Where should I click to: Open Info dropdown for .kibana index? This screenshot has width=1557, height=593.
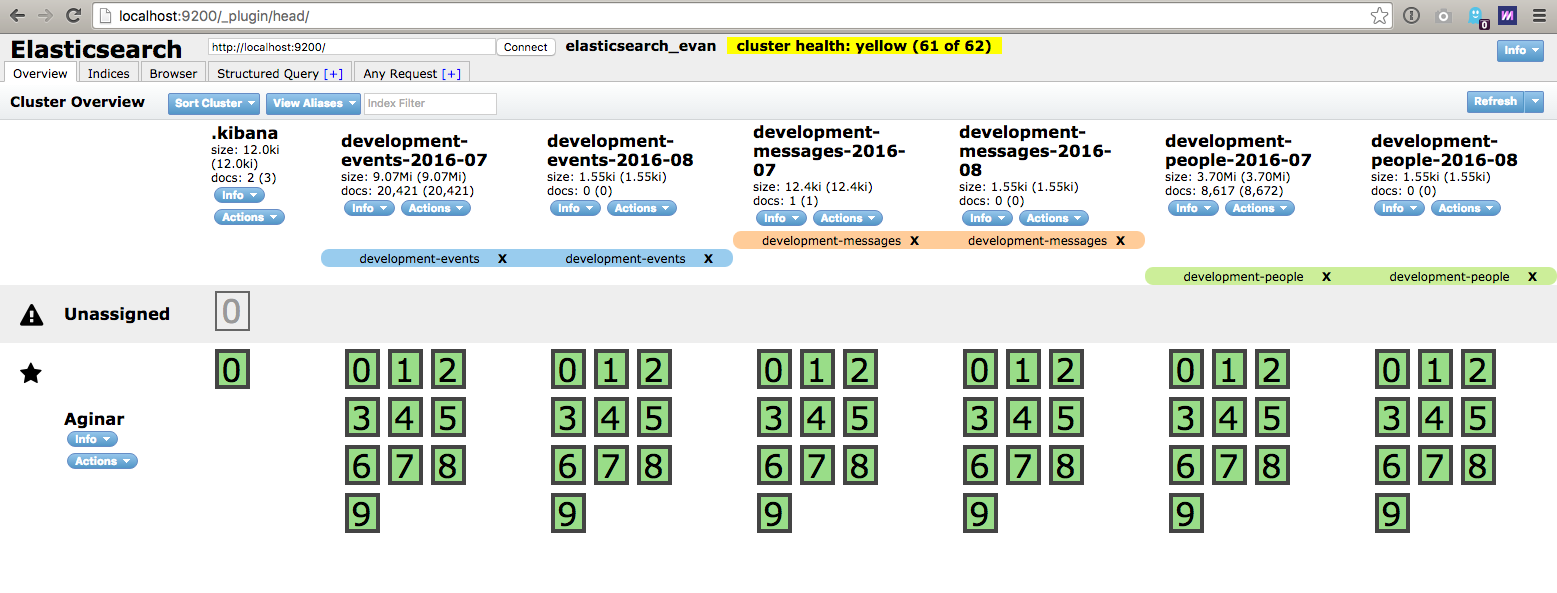click(239, 195)
